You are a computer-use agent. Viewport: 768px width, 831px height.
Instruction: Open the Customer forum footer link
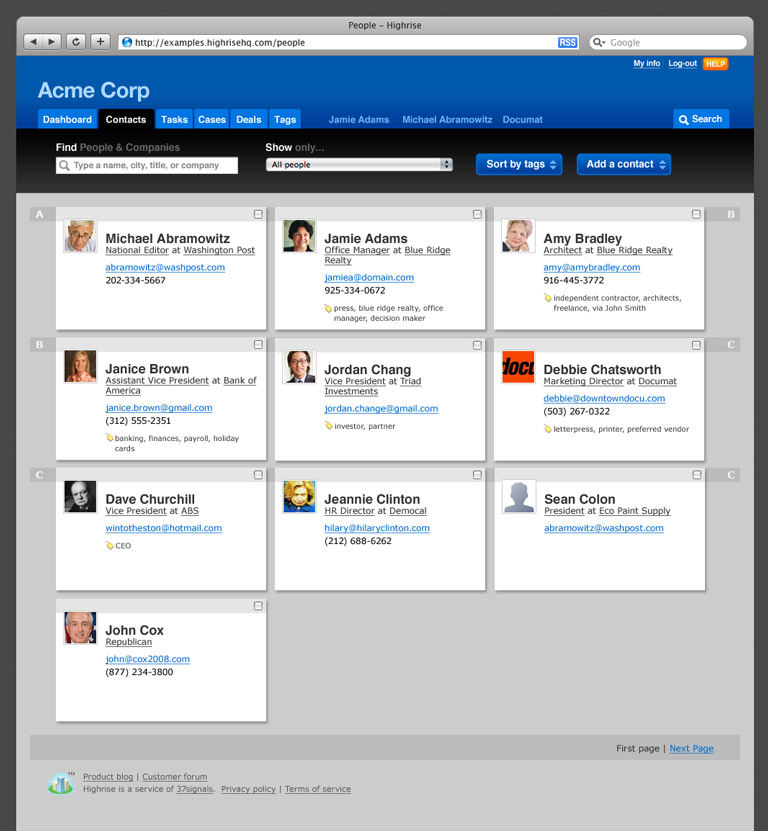174,776
